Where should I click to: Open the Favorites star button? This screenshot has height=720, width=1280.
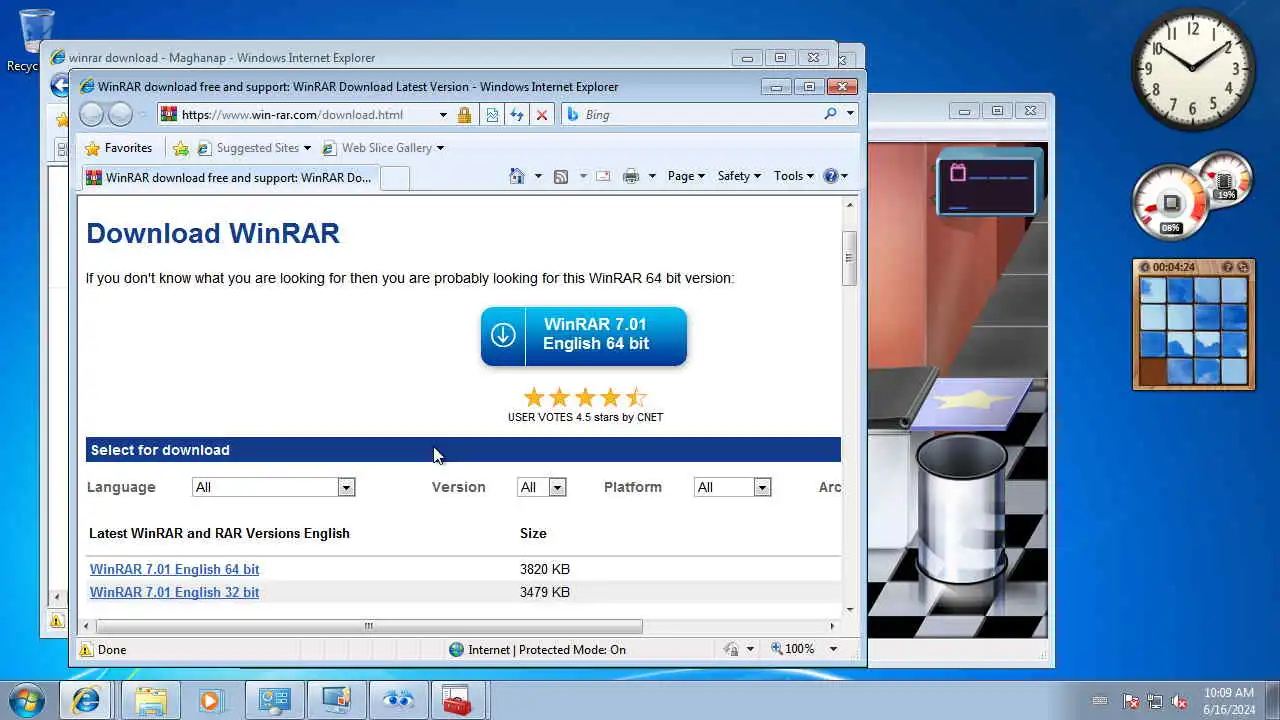tap(118, 148)
